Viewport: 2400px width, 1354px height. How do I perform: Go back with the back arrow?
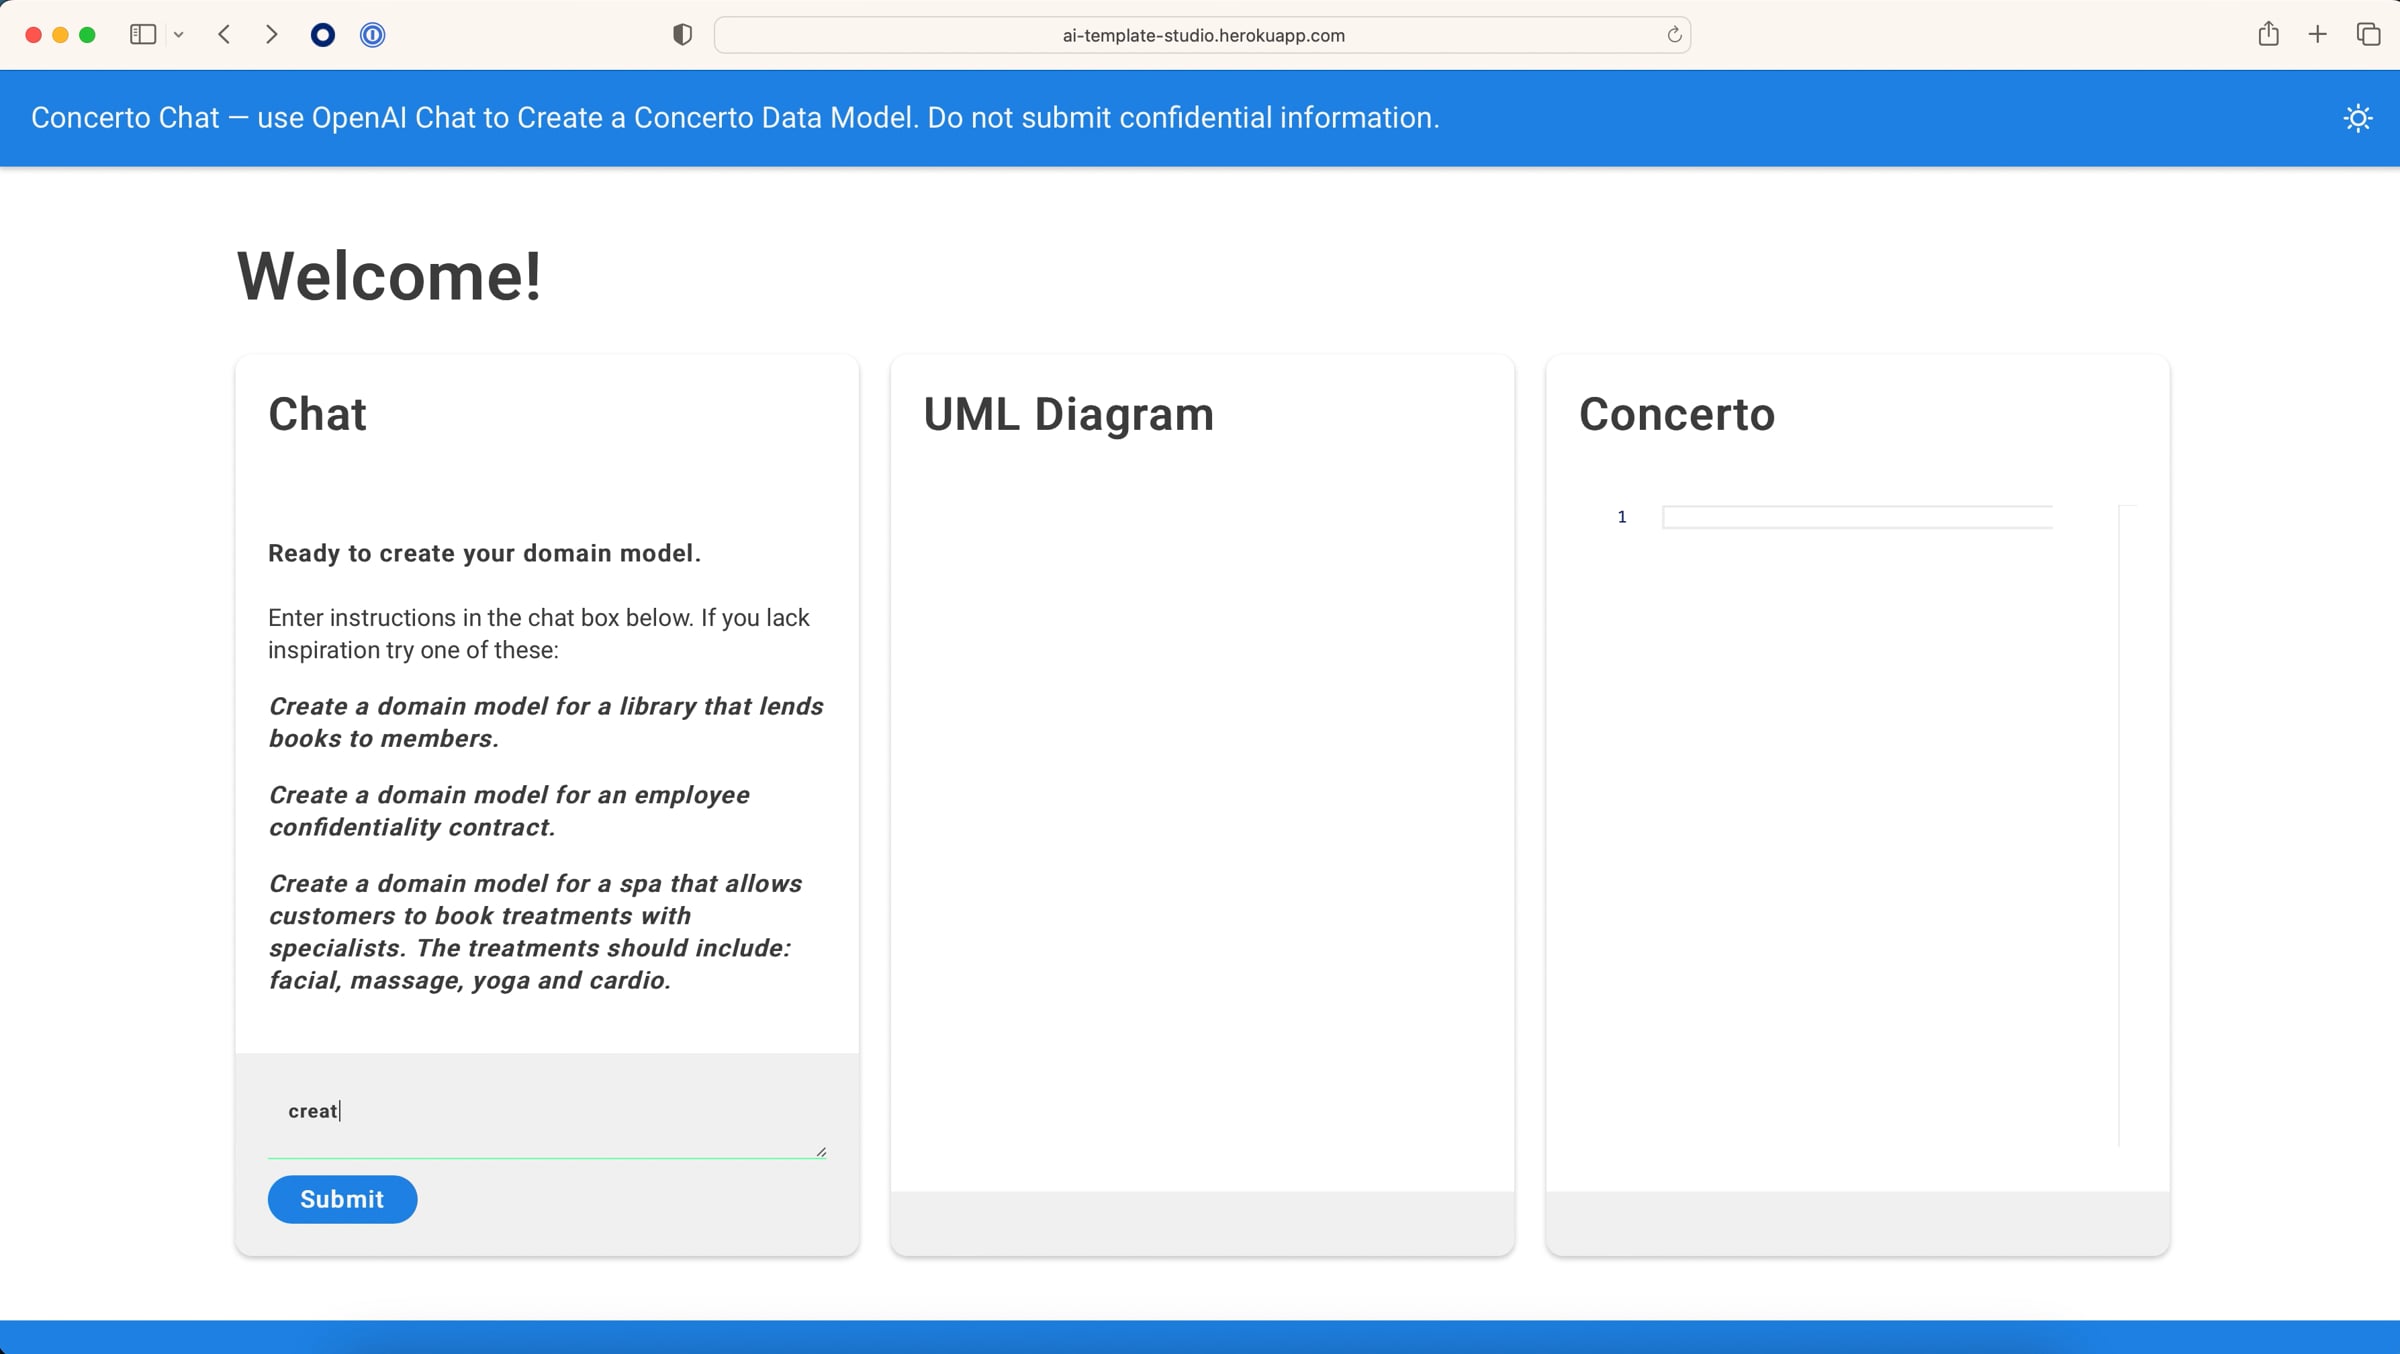coord(224,35)
